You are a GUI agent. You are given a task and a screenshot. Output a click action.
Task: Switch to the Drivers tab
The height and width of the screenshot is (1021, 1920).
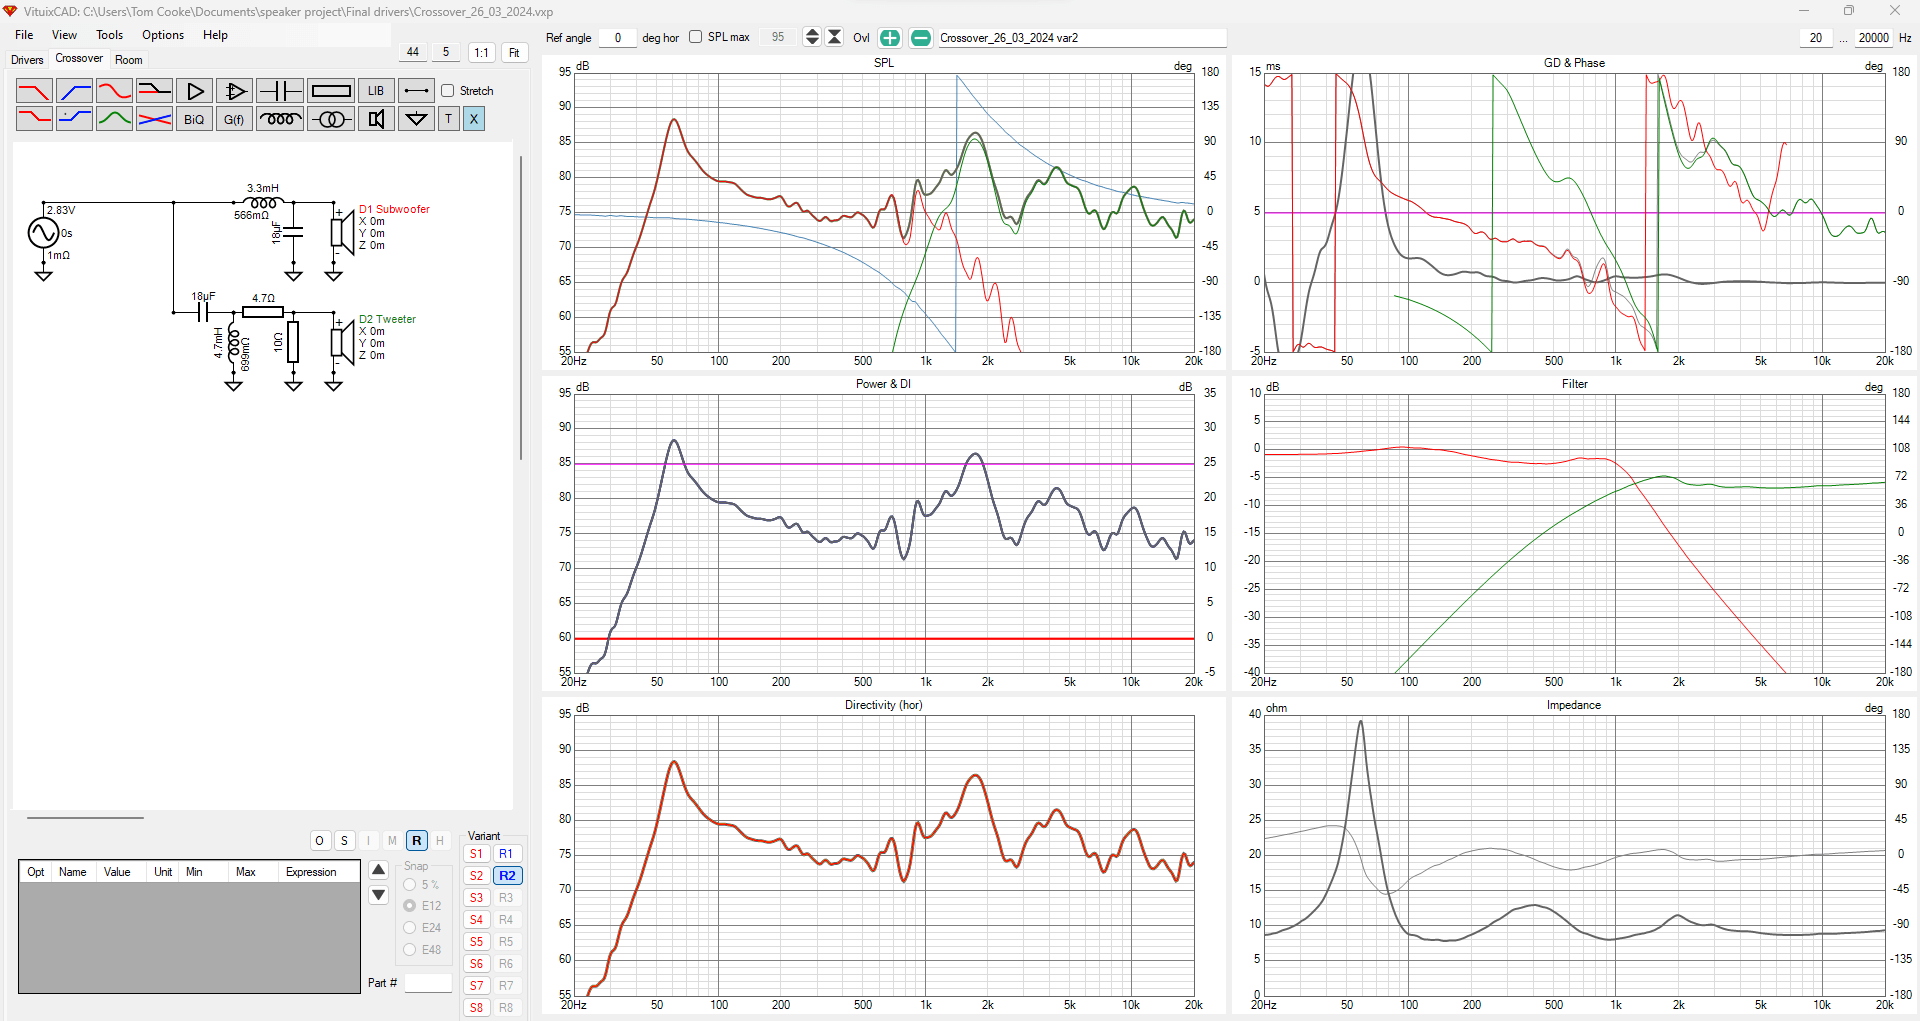click(x=27, y=60)
